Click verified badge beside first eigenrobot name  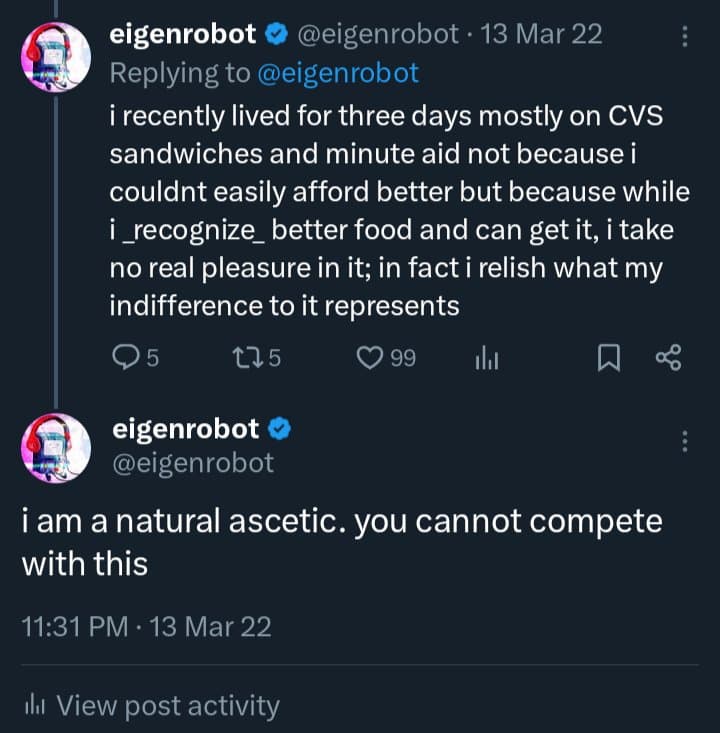(x=275, y=35)
